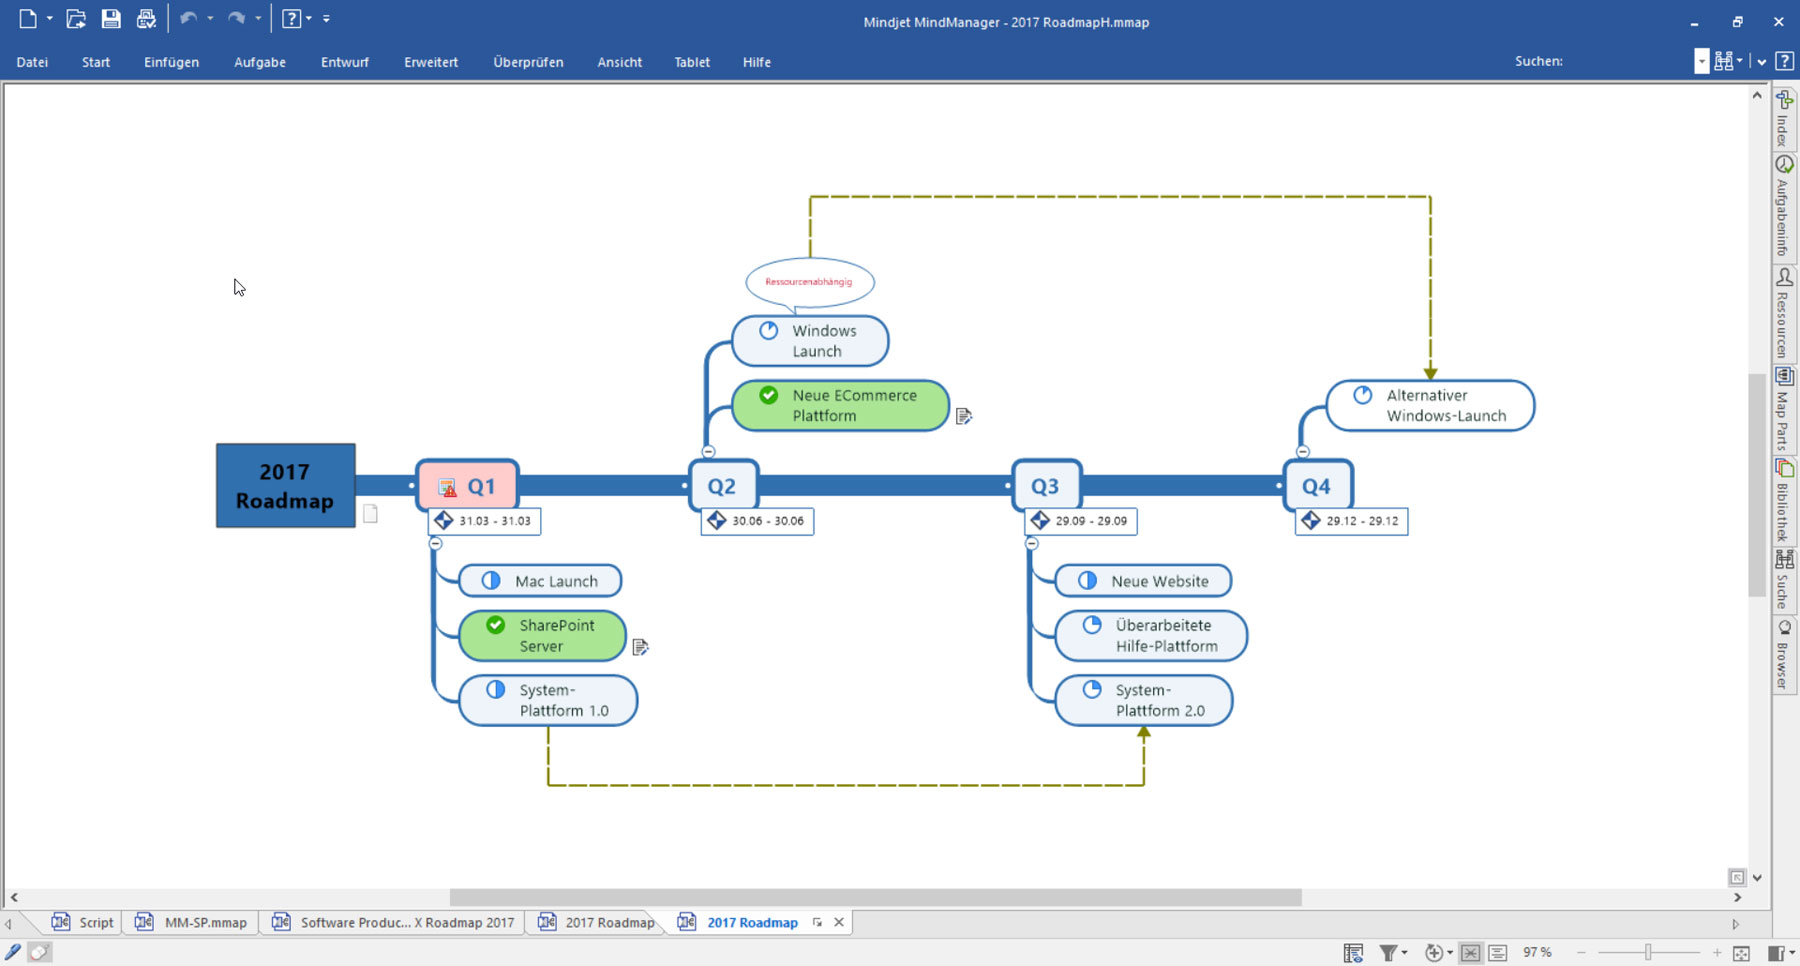This screenshot has height=966, width=1800.
Task: Open the notes icon beside SharePoint Server
Action: (641, 647)
